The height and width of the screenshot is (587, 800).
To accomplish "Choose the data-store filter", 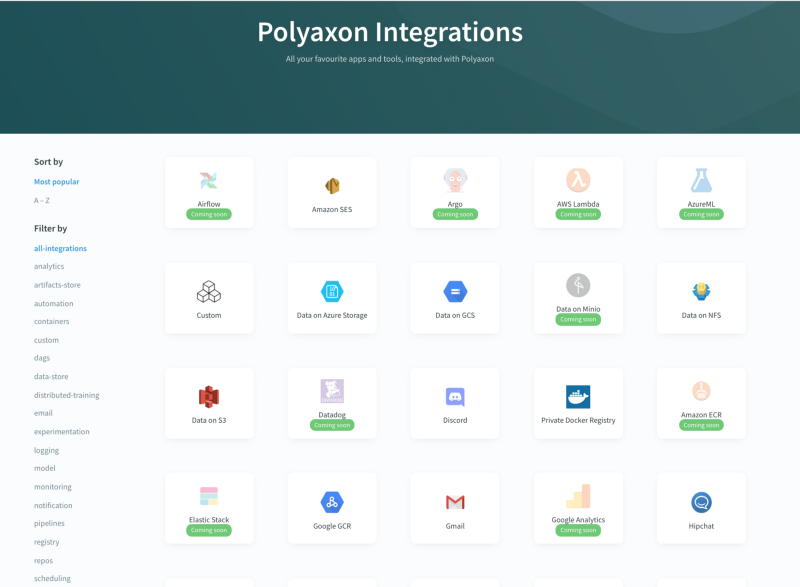I will click(x=51, y=376).
